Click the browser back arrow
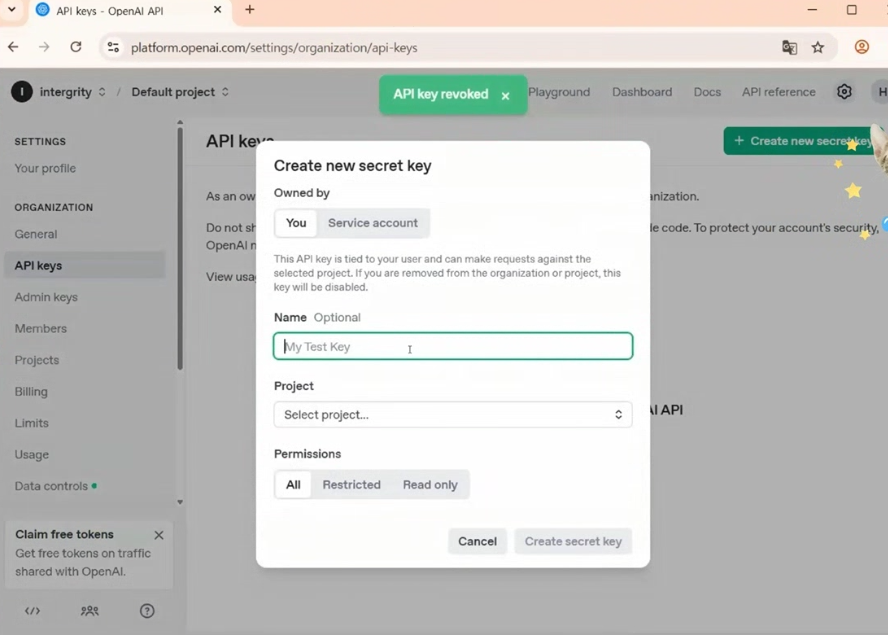The image size is (888, 635). click(x=13, y=47)
